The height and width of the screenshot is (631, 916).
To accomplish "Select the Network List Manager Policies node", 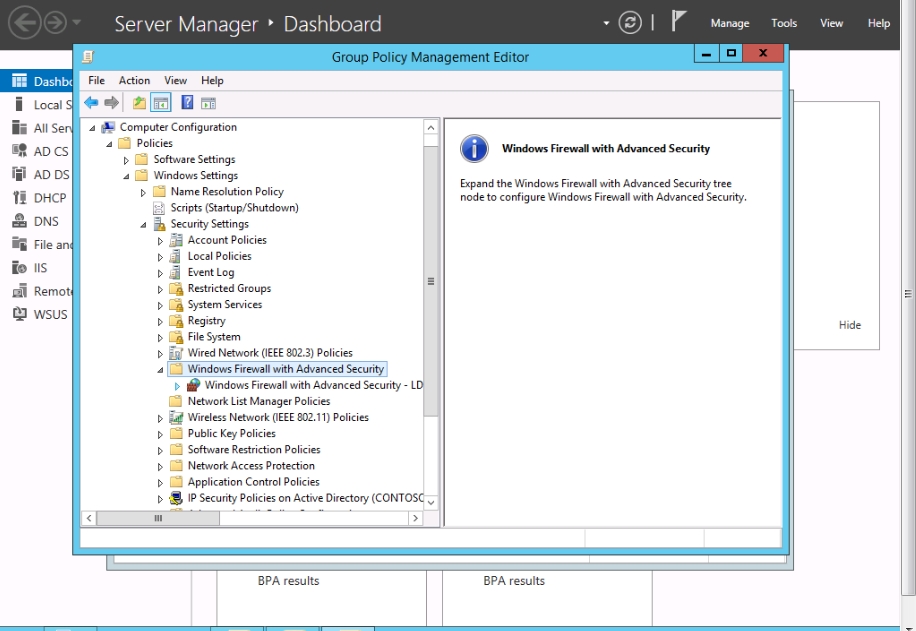I will [x=259, y=401].
